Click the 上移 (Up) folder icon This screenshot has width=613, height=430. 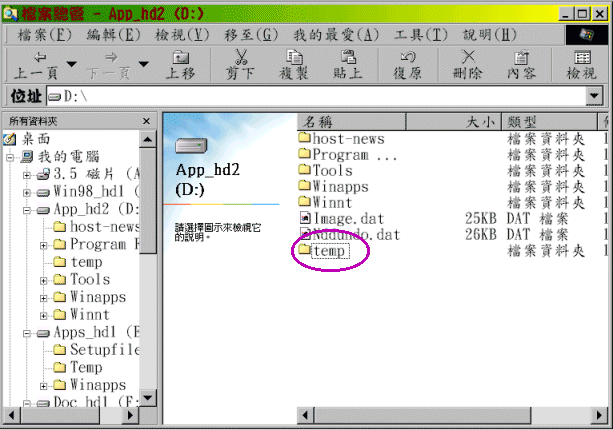[180, 58]
